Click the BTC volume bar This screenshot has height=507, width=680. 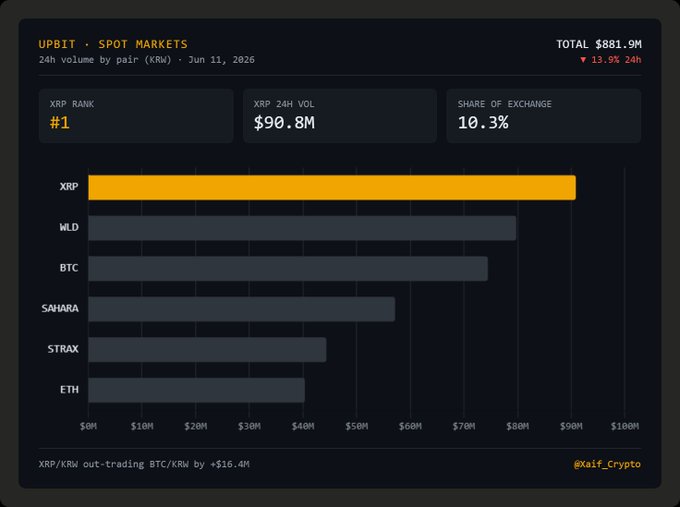point(288,268)
